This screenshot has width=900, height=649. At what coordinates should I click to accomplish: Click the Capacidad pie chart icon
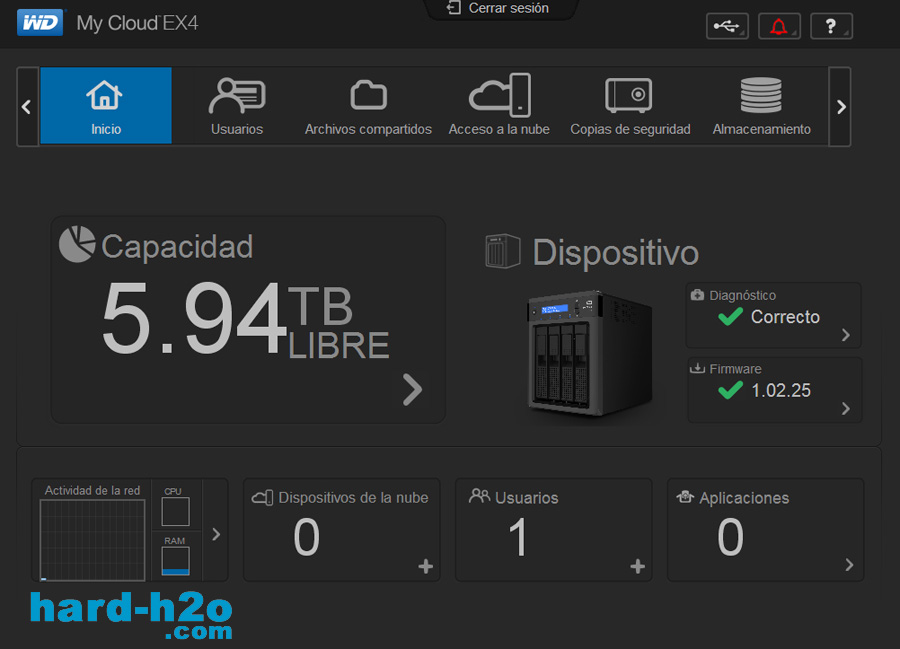tap(77, 244)
